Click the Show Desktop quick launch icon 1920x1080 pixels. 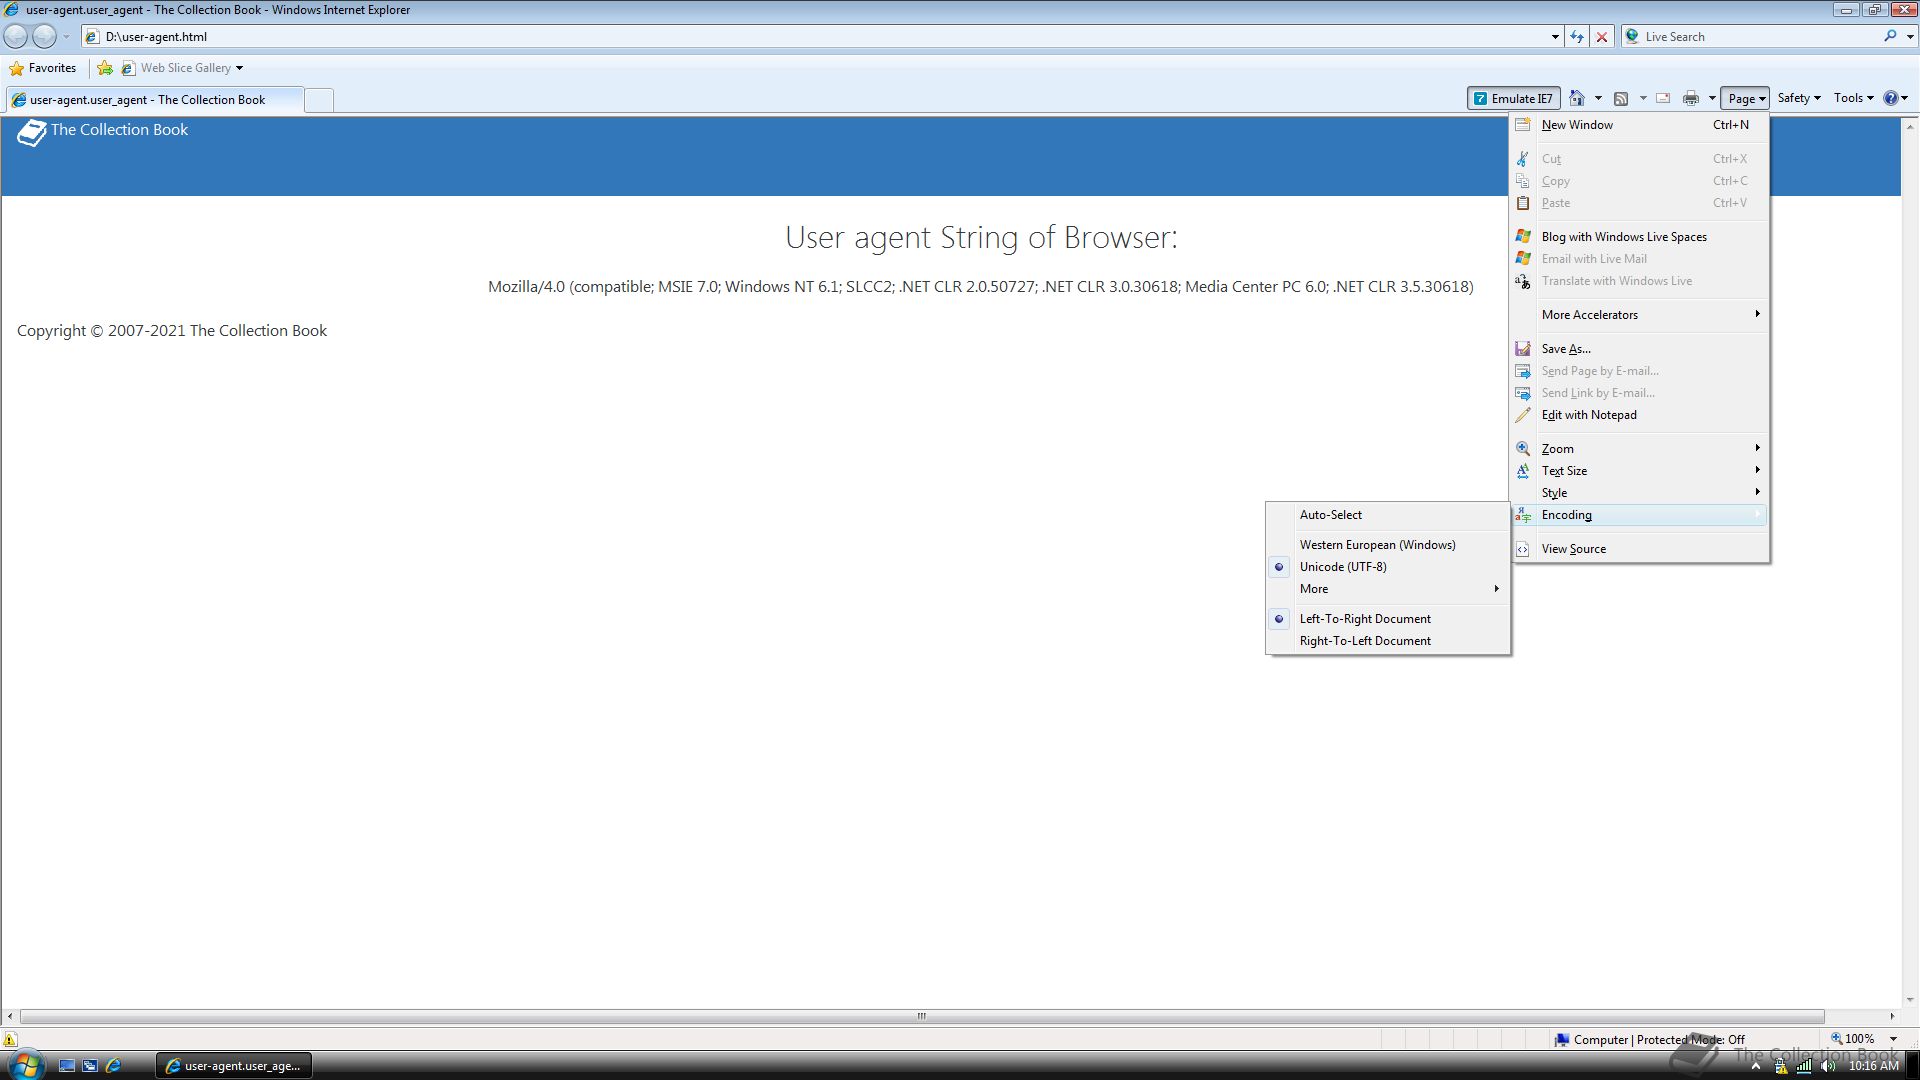pyautogui.click(x=67, y=1066)
